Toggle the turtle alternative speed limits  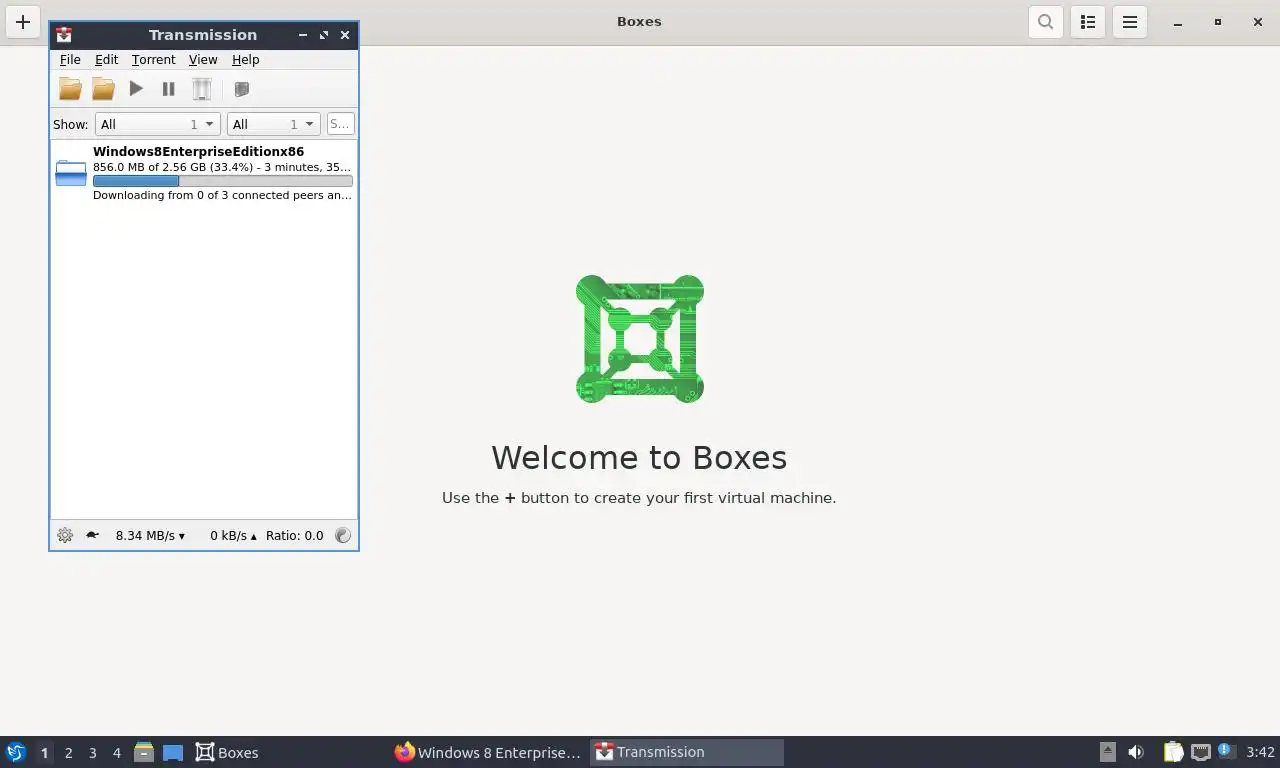tap(92, 535)
